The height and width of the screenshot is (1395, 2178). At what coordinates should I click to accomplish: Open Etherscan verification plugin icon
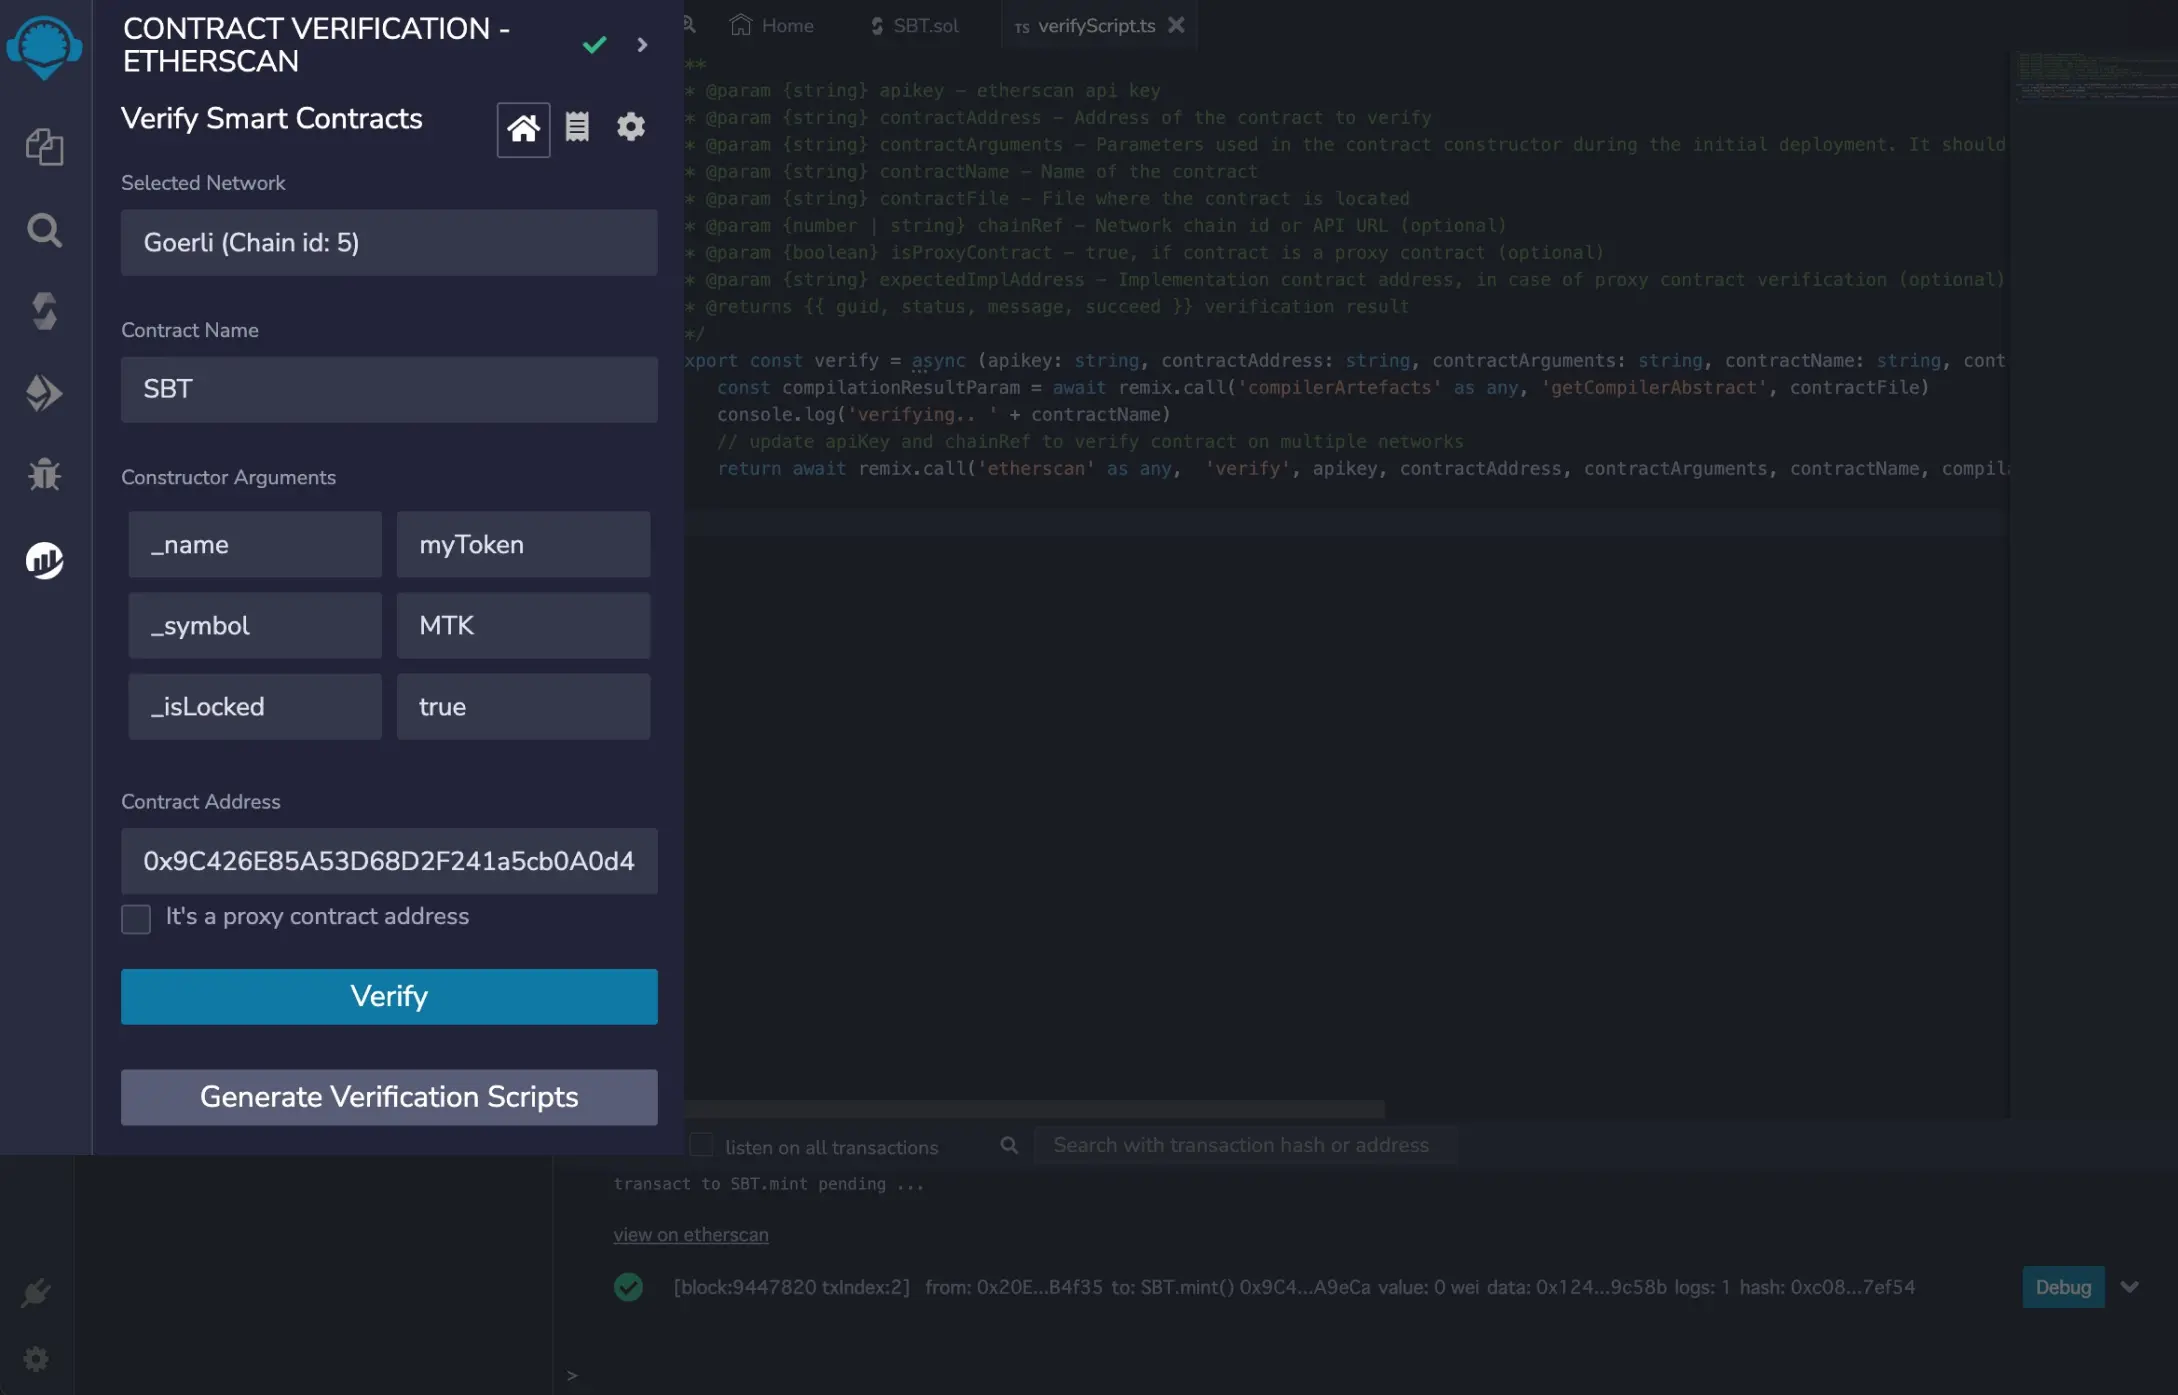coord(44,560)
